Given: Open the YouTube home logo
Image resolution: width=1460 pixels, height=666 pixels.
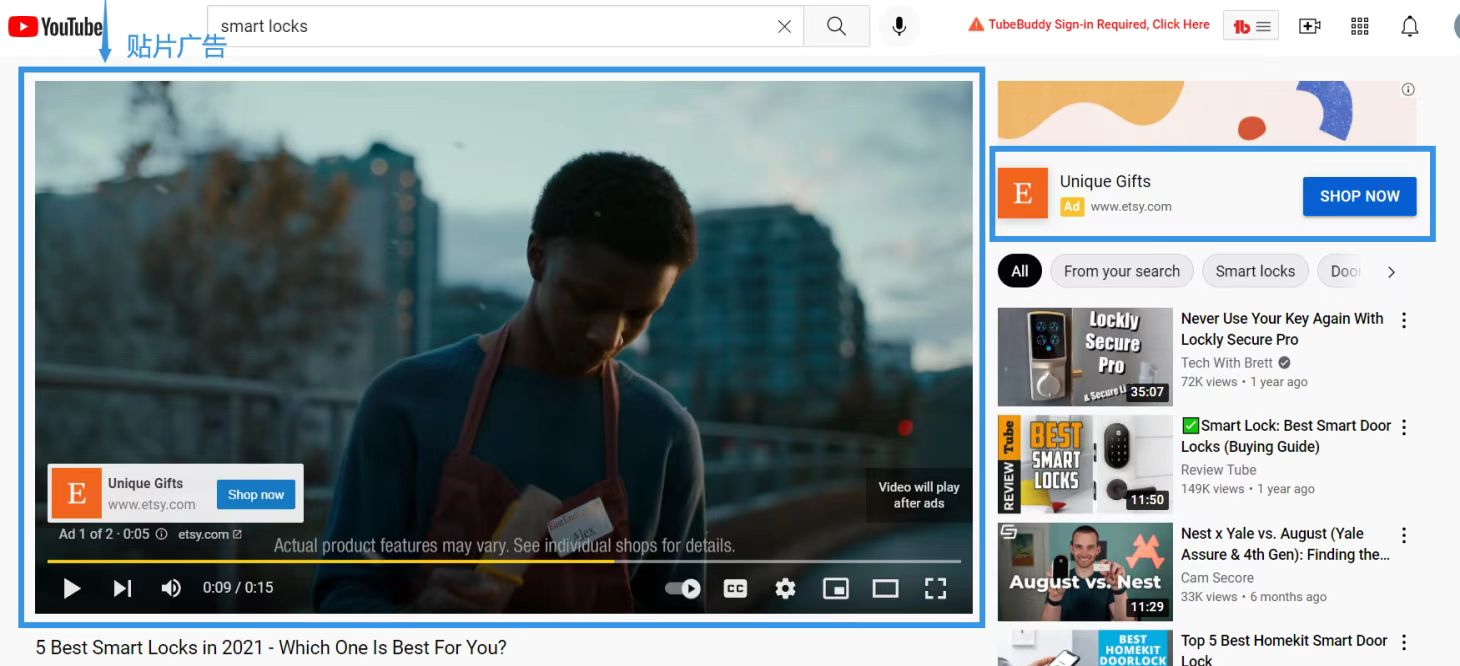Looking at the screenshot, I should pyautogui.click(x=55, y=26).
